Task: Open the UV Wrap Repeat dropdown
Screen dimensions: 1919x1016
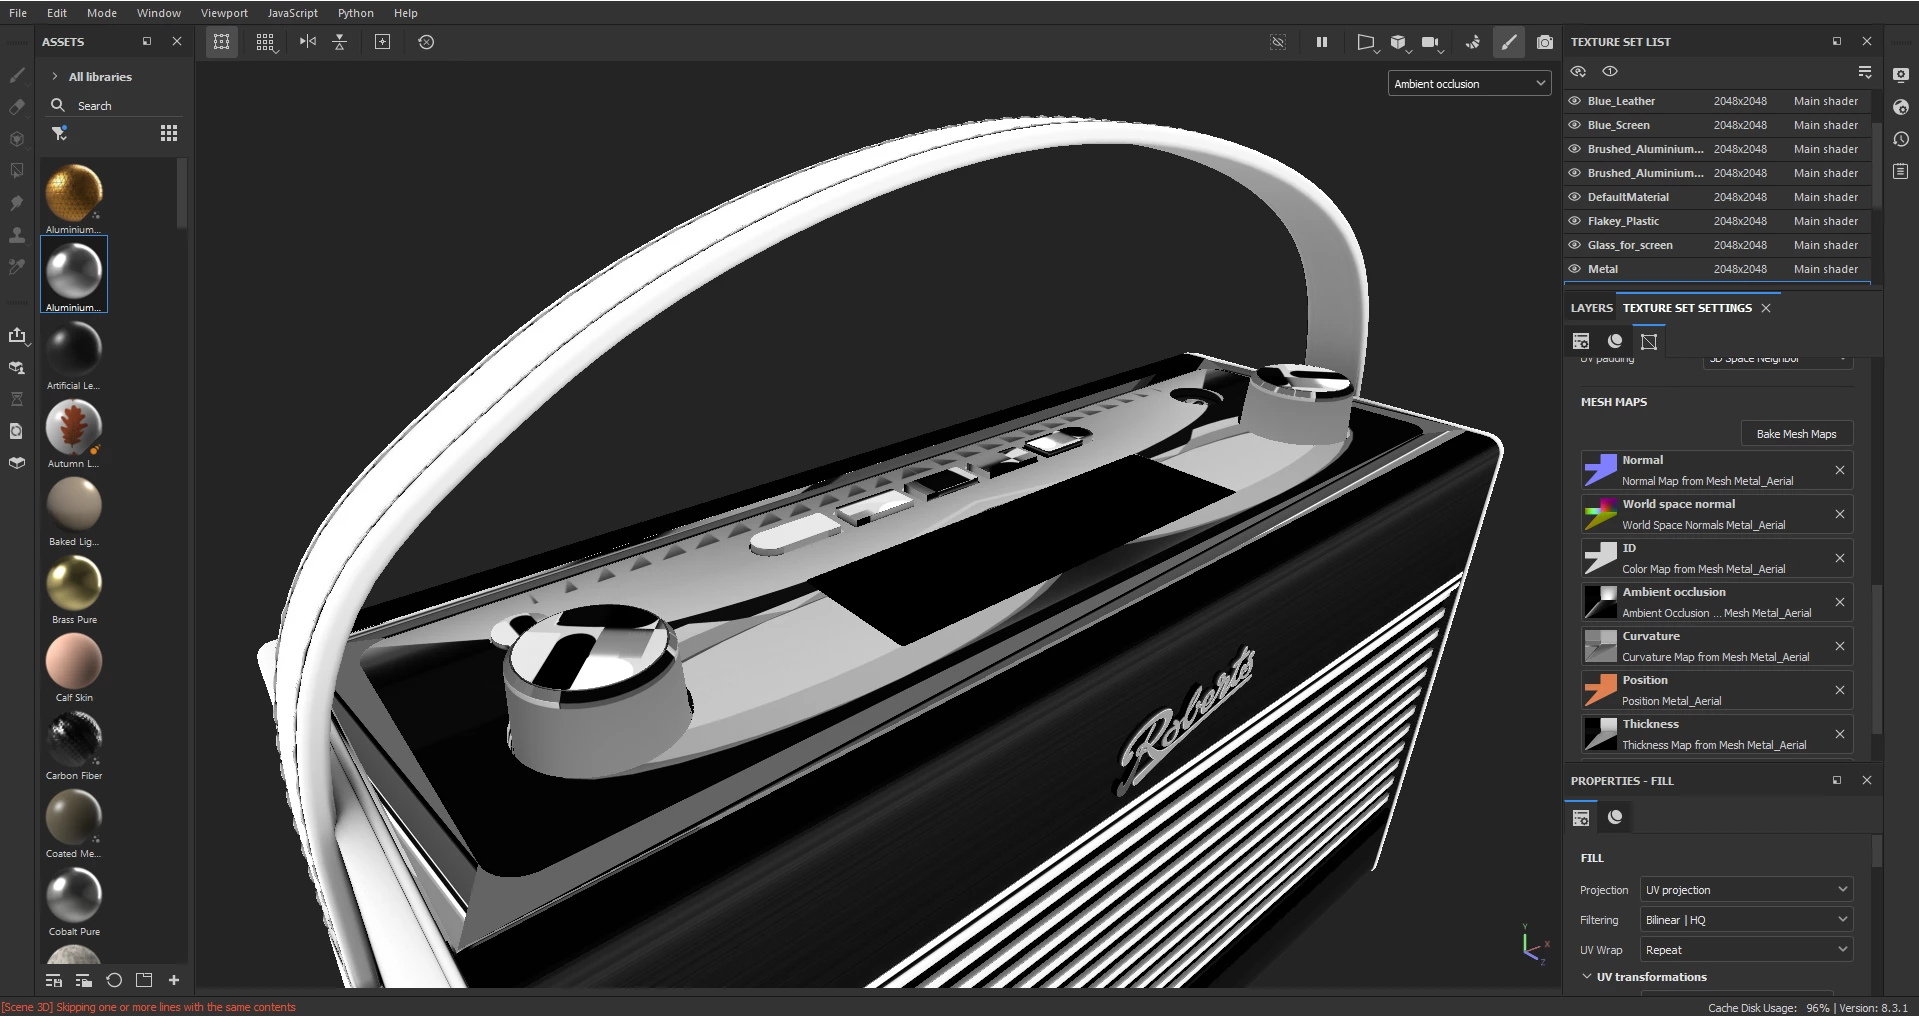Action: [1747, 950]
